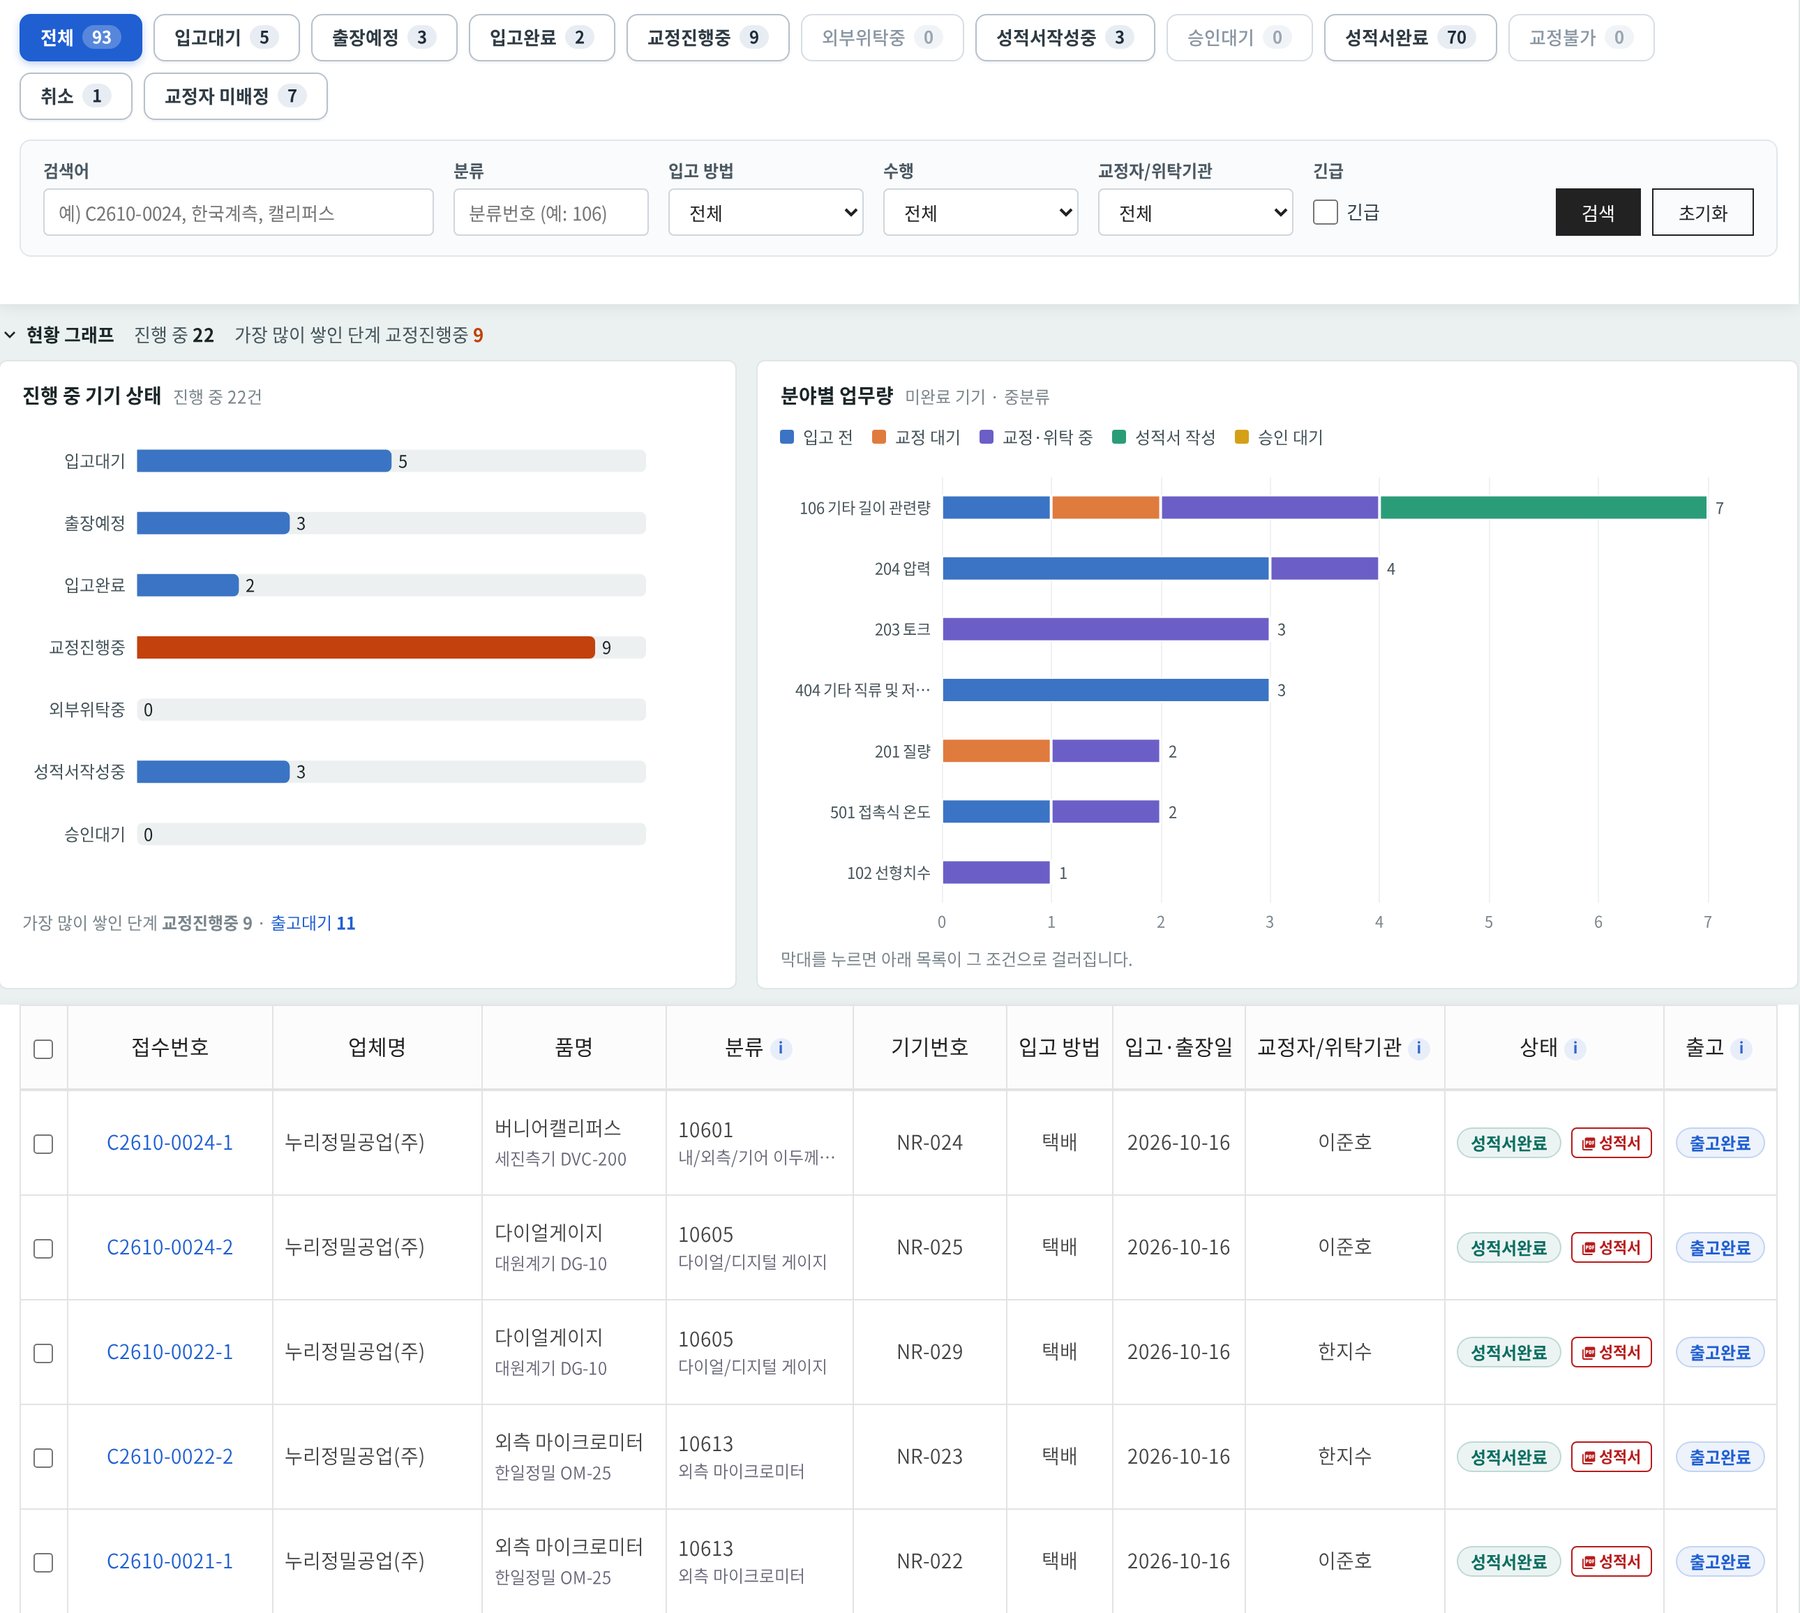The height and width of the screenshot is (1613, 1800).
Task: Click the info icon next to 출고 header
Action: point(1741,1048)
